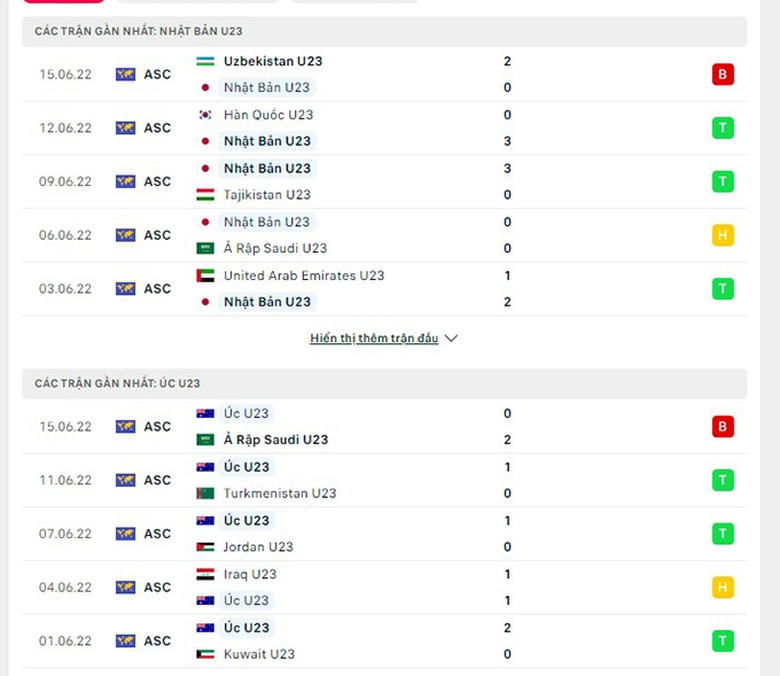780x676 pixels.
Task: Click the Turkmenistan flag icon
Action: (x=205, y=493)
